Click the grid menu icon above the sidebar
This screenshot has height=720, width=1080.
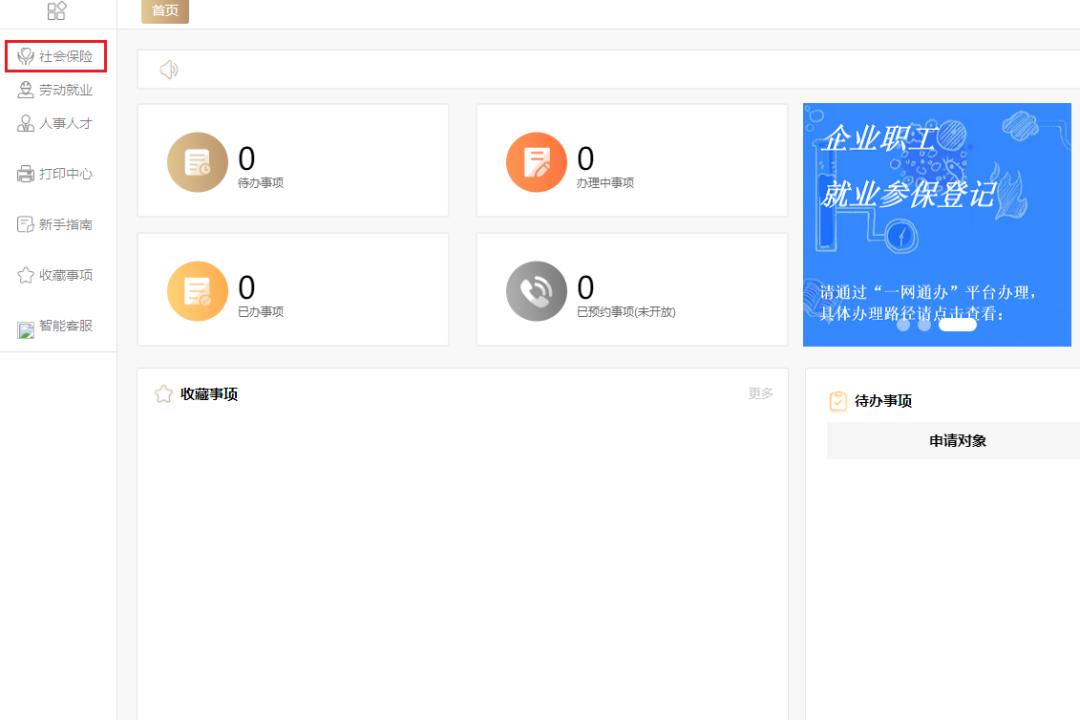(57, 12)
